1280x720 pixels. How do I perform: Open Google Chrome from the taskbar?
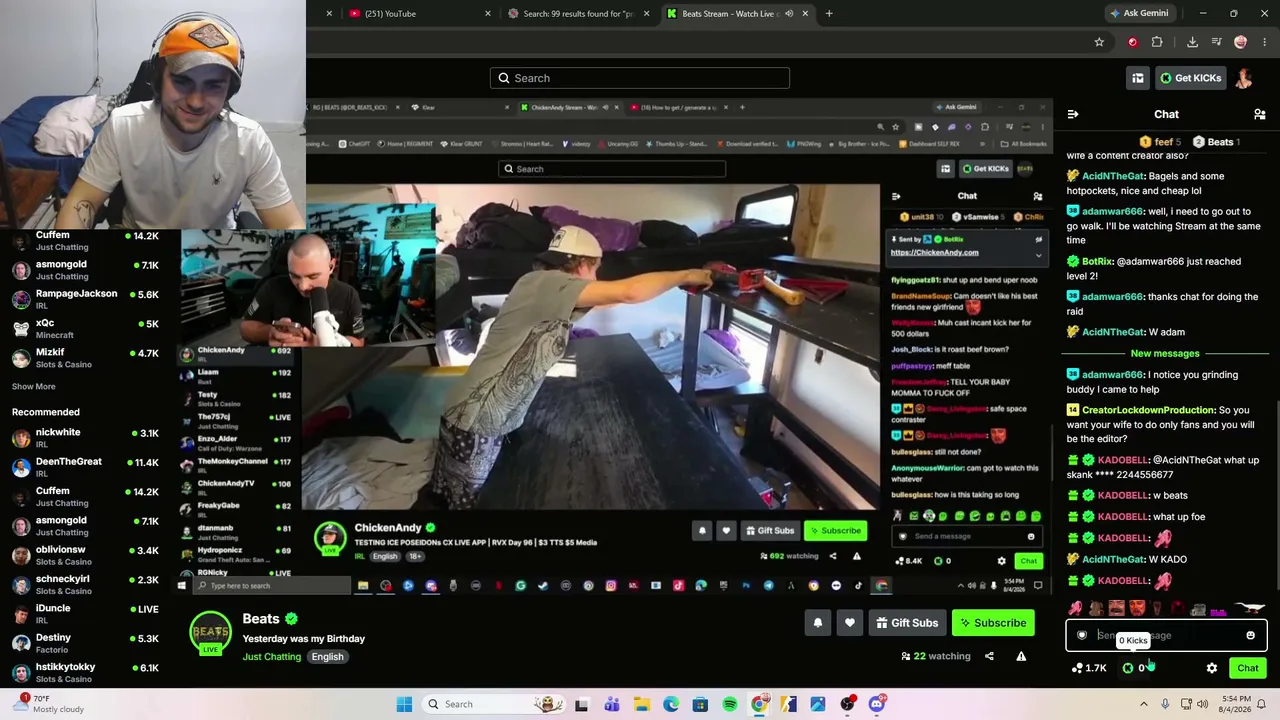pos(760,704)
